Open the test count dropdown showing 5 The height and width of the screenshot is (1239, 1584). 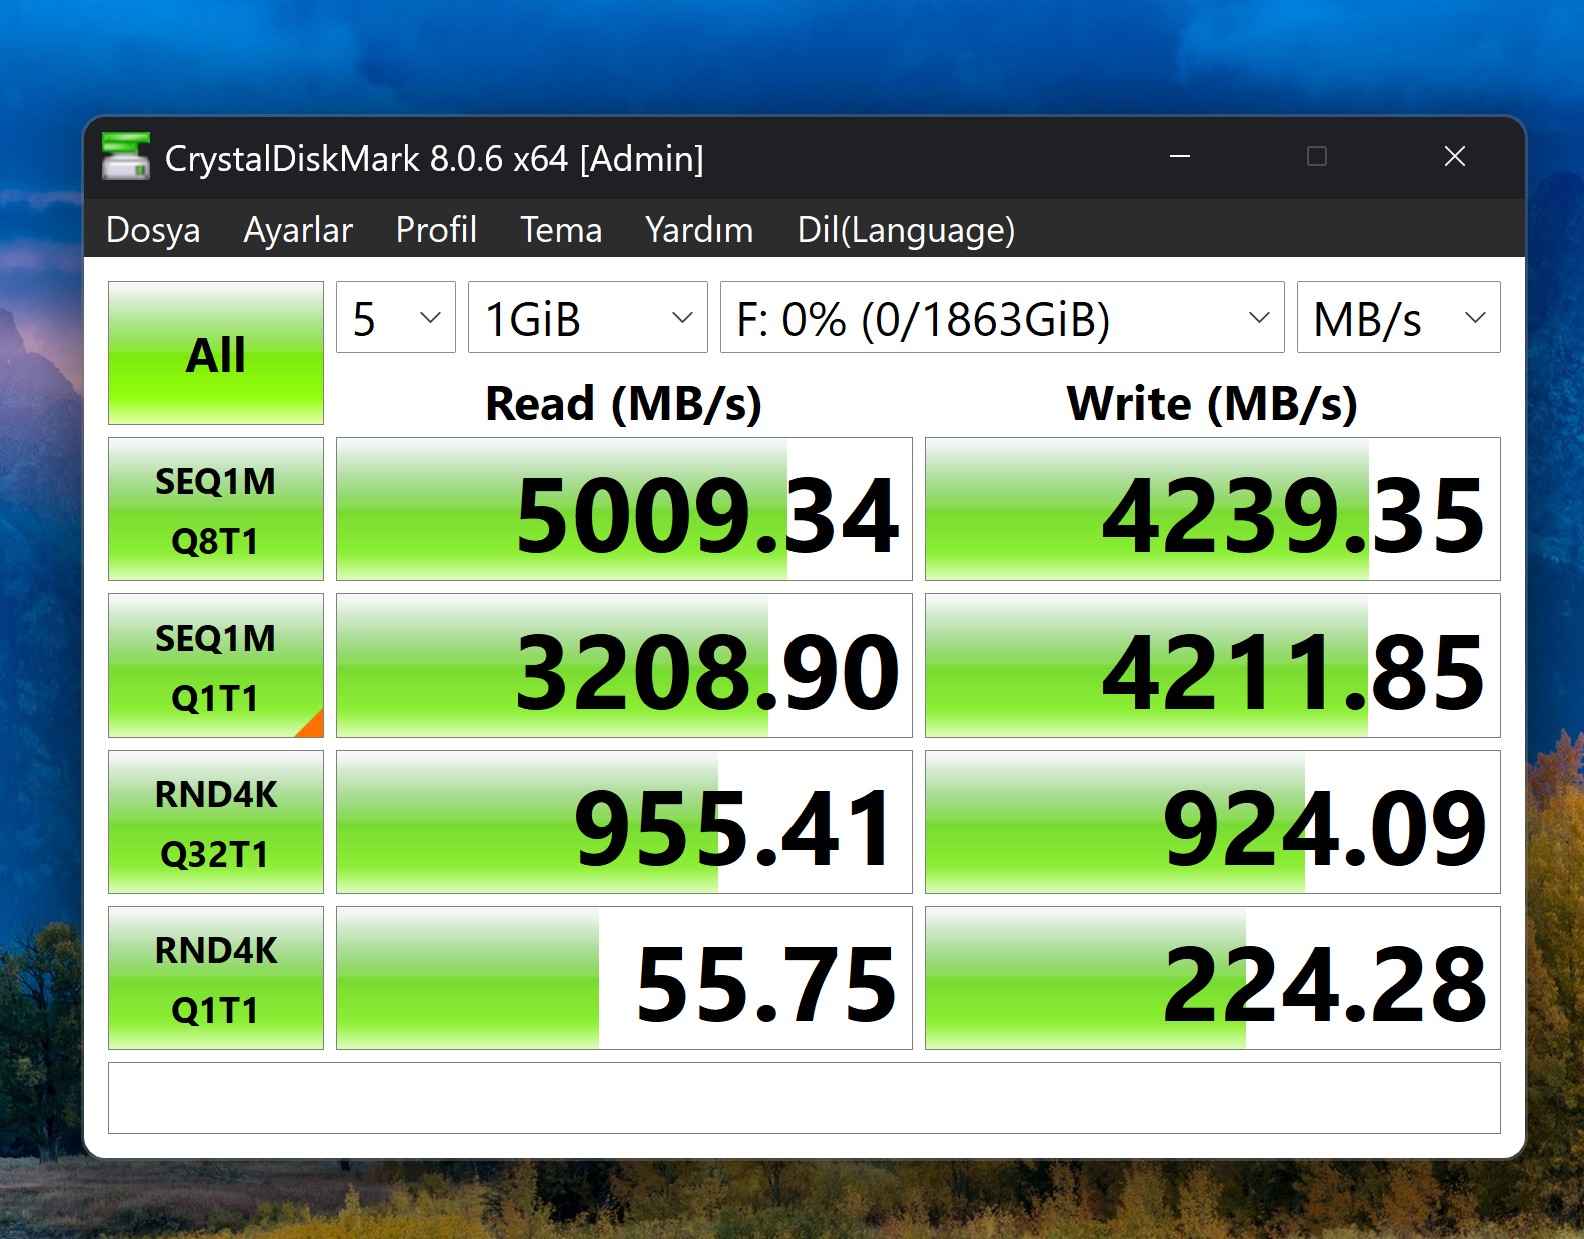pyautogui.click(x=396, y=318)
